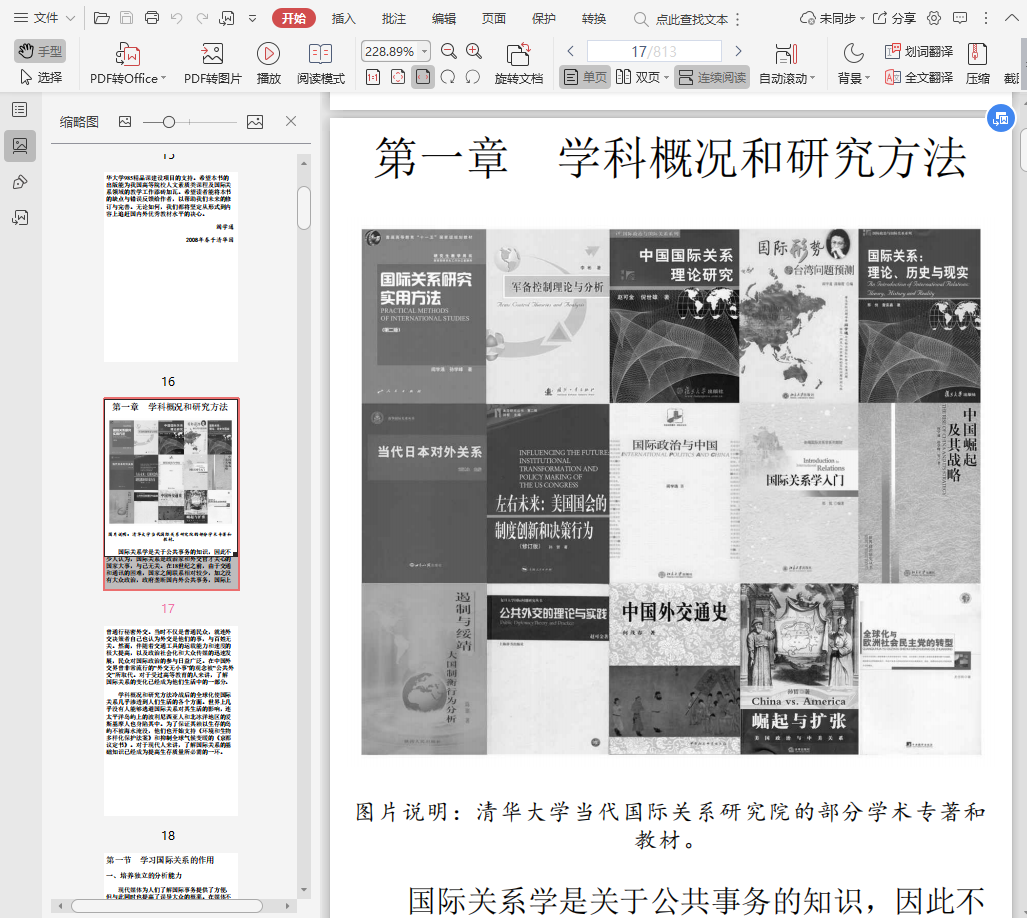Open the zoom percentage dropdown
Screen dimensions: 1027x918
pyautogui.click(x=426, y=51)
